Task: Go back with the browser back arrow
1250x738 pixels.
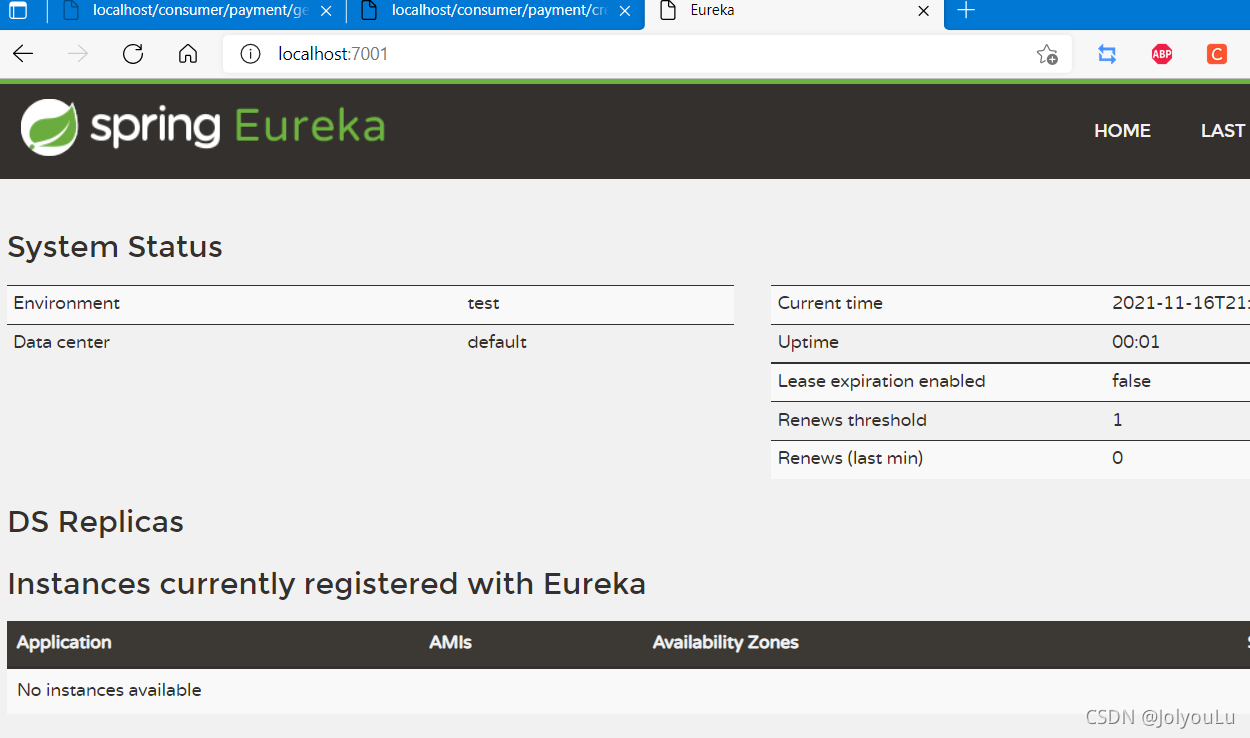Action: click(x=23, y=54)
